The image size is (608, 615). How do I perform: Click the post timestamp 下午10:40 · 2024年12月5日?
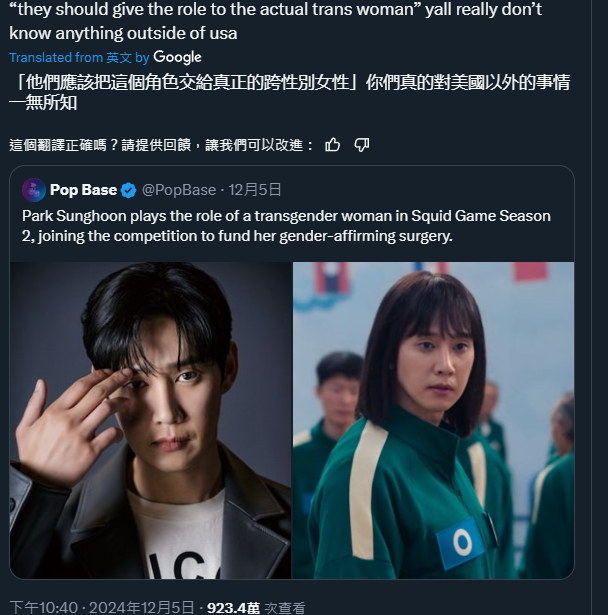coord(102,608)
